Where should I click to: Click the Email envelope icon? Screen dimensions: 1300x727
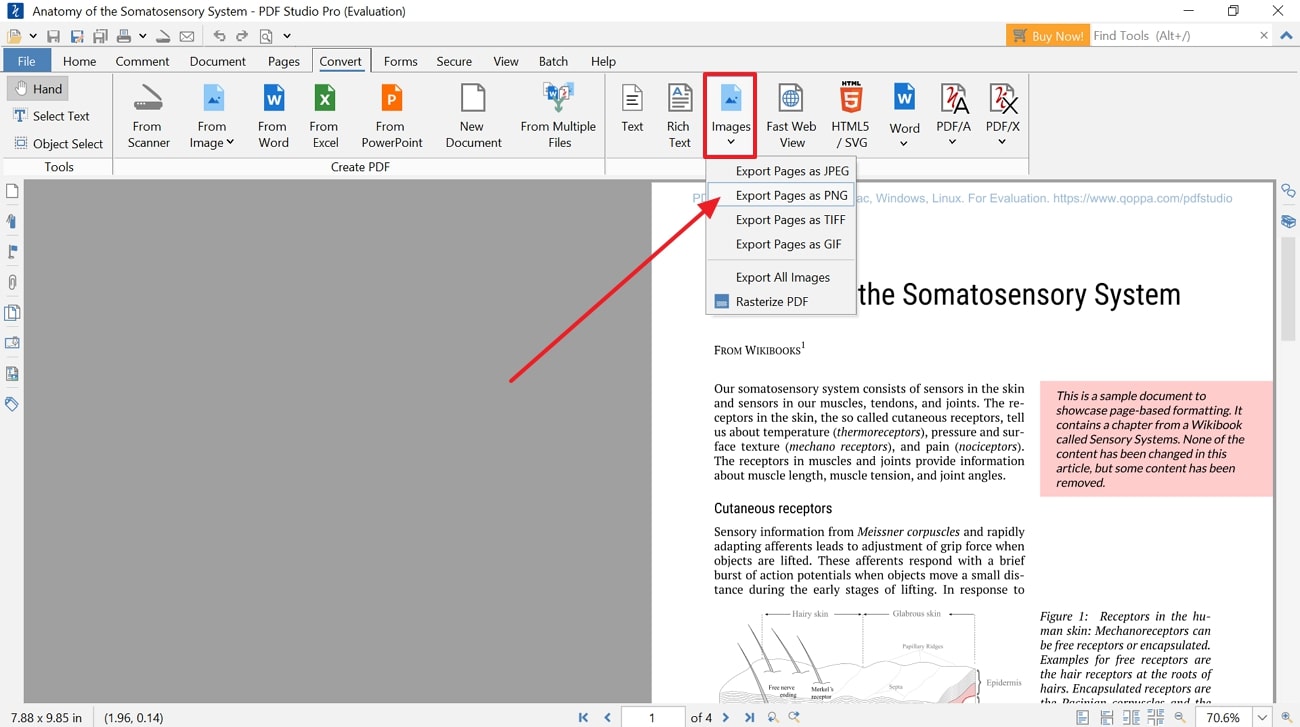pos(187,36)
